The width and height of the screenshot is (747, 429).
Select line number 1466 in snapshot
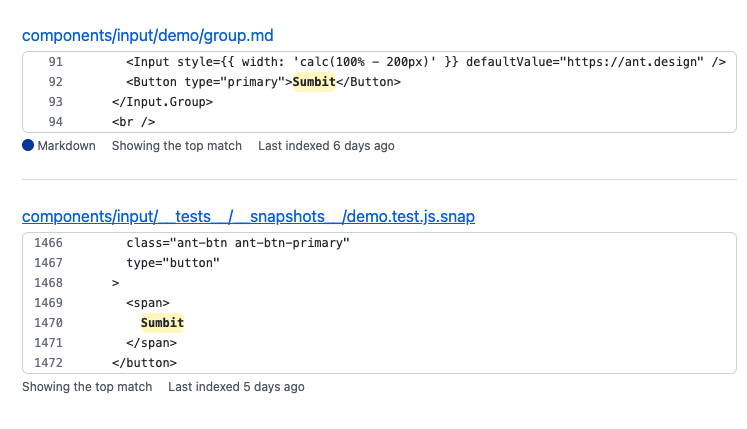pyautogui.click(x=48, y=243)
